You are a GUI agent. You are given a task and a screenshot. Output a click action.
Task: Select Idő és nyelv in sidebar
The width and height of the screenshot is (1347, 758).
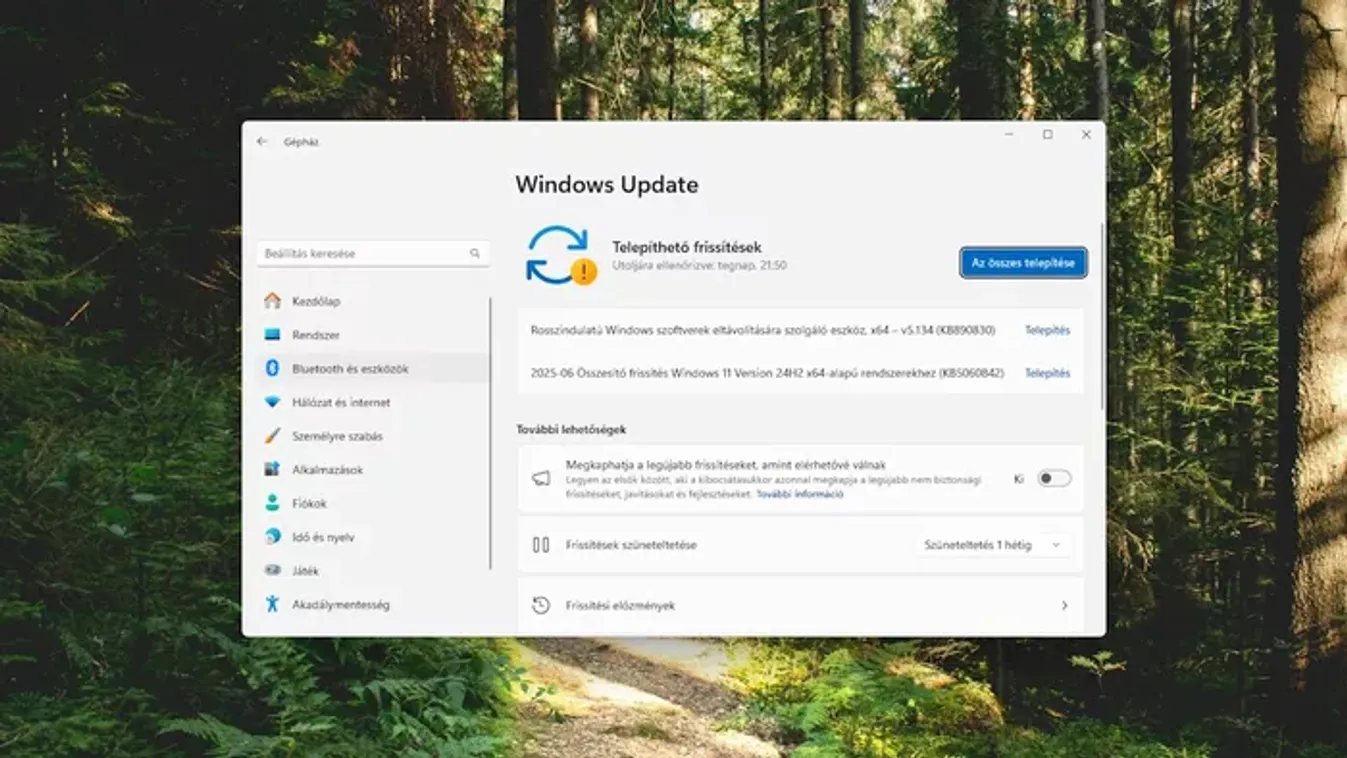tap(373, 537)
